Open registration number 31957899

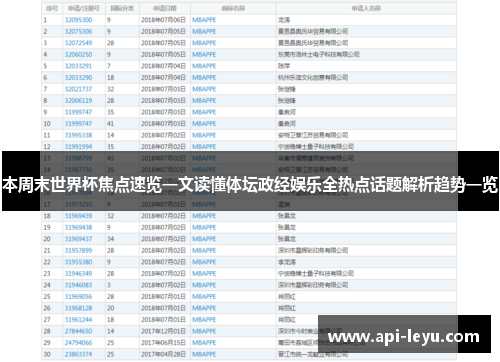(78, 251)
